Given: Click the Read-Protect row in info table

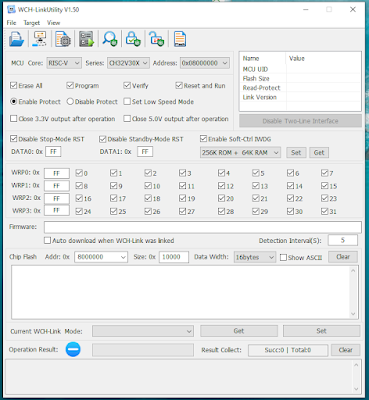Looking at the screenshot, I should (x=300, y=88).
